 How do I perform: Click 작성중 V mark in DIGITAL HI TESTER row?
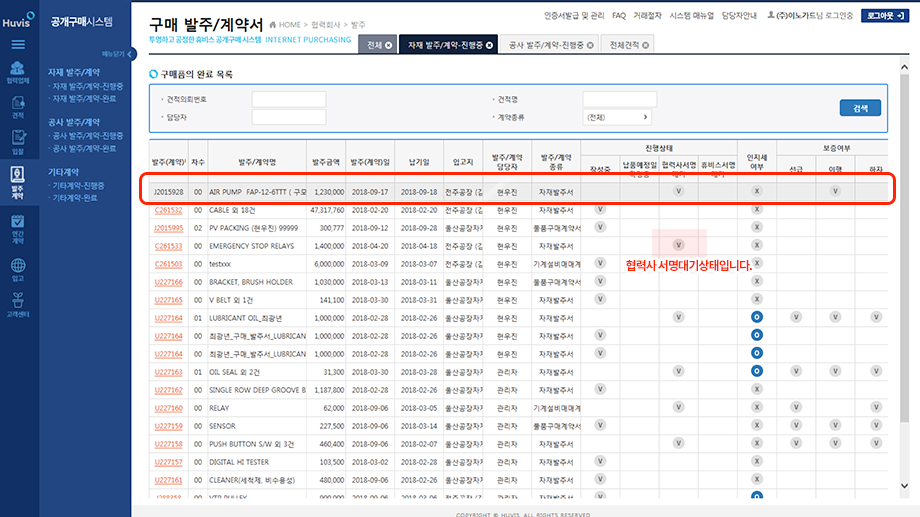pyautogui.click(x=600, y=461)
